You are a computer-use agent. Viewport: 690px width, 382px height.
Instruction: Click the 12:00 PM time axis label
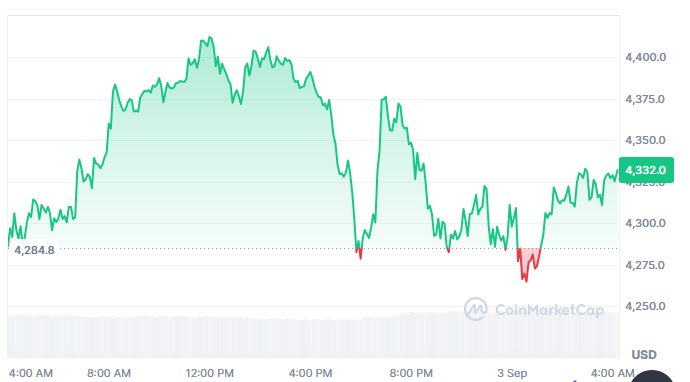pyautogui.click(x=209, y=373)
